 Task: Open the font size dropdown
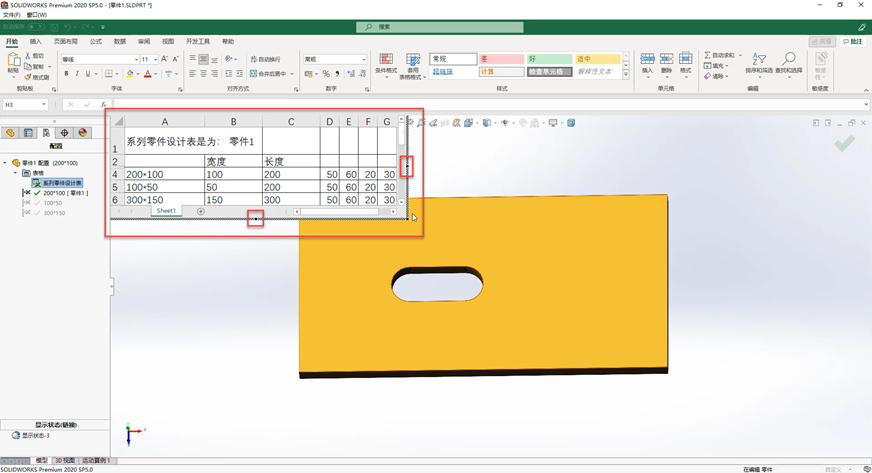tap(153, 59)
